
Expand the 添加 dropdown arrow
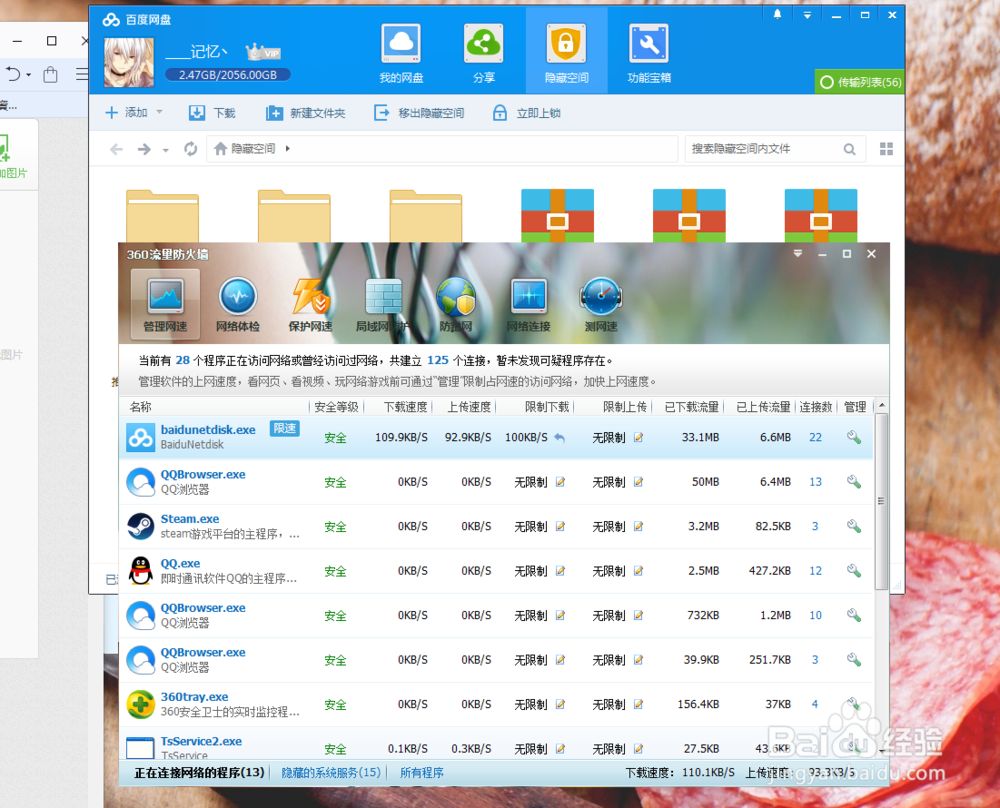159,112
